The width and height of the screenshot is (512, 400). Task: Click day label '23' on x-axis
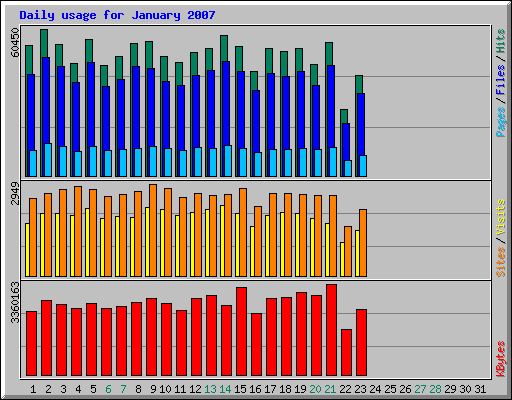coord(360,389)
